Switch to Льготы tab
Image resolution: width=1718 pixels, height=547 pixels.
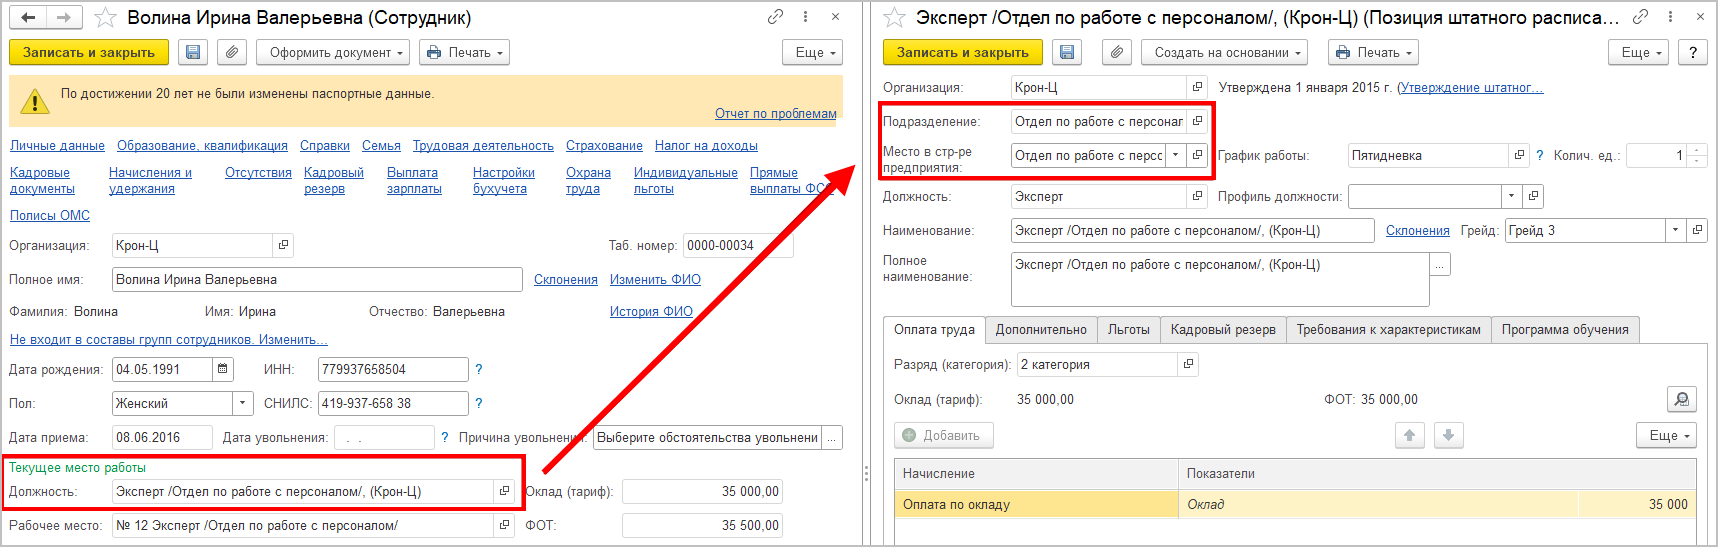[x=1129, y=329]
